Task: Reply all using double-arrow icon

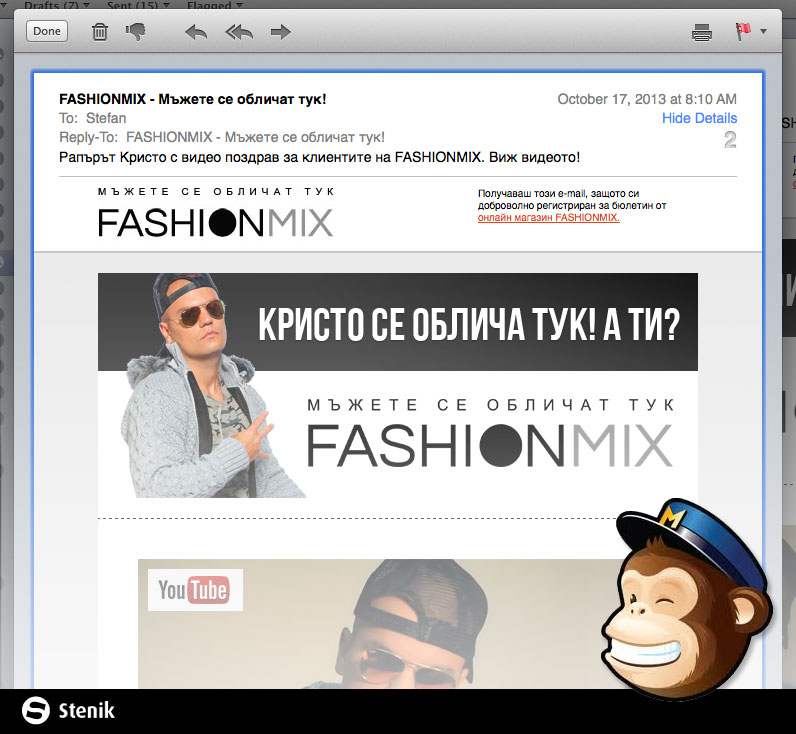Action: (239, 32)
